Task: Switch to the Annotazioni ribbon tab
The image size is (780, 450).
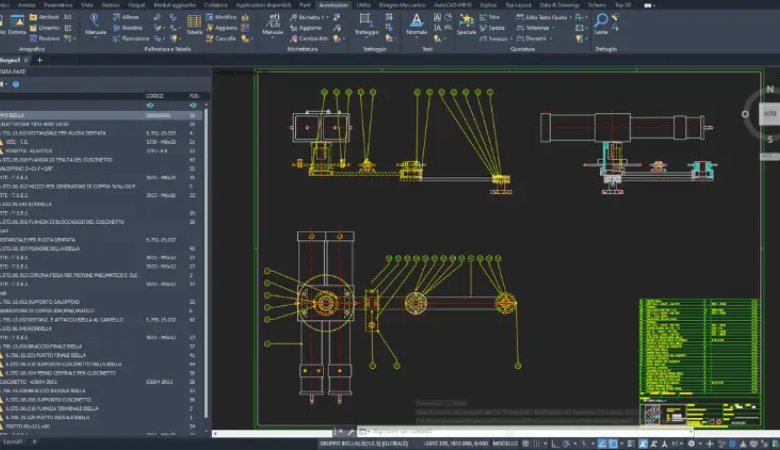Action: (x=333, y=5)
